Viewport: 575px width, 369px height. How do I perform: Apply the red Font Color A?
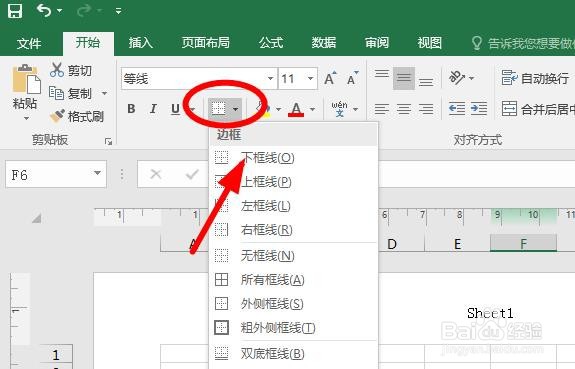coord(296,109)
